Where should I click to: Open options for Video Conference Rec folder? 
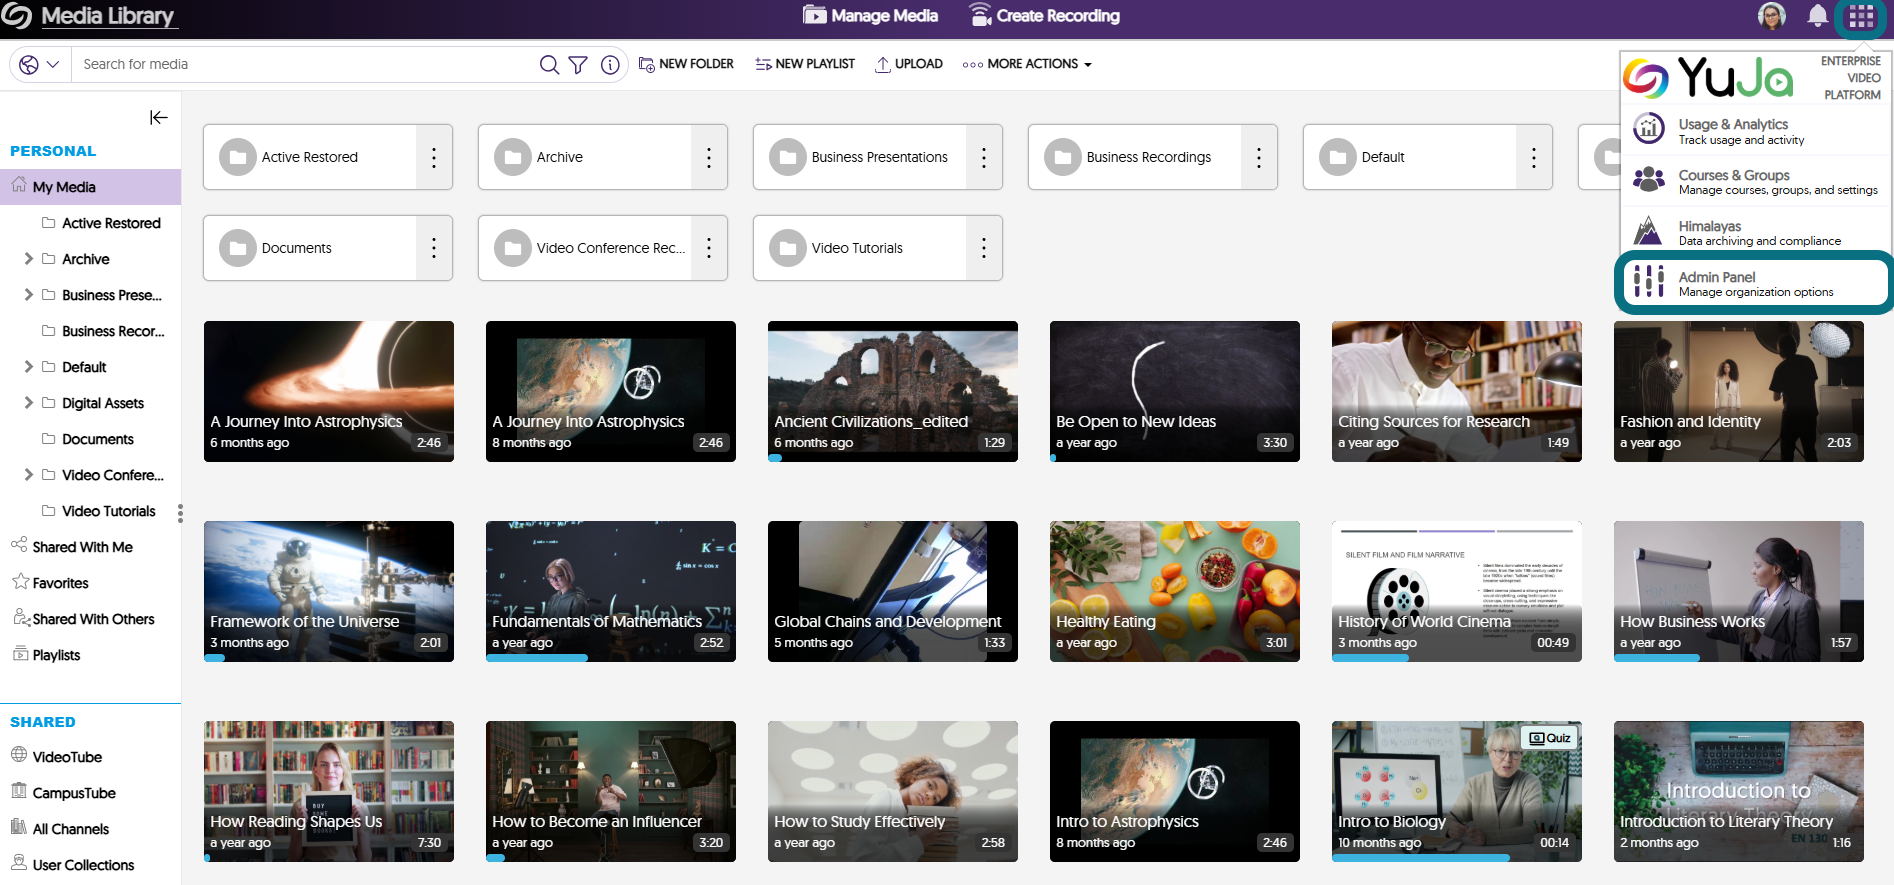pos(709,248)
